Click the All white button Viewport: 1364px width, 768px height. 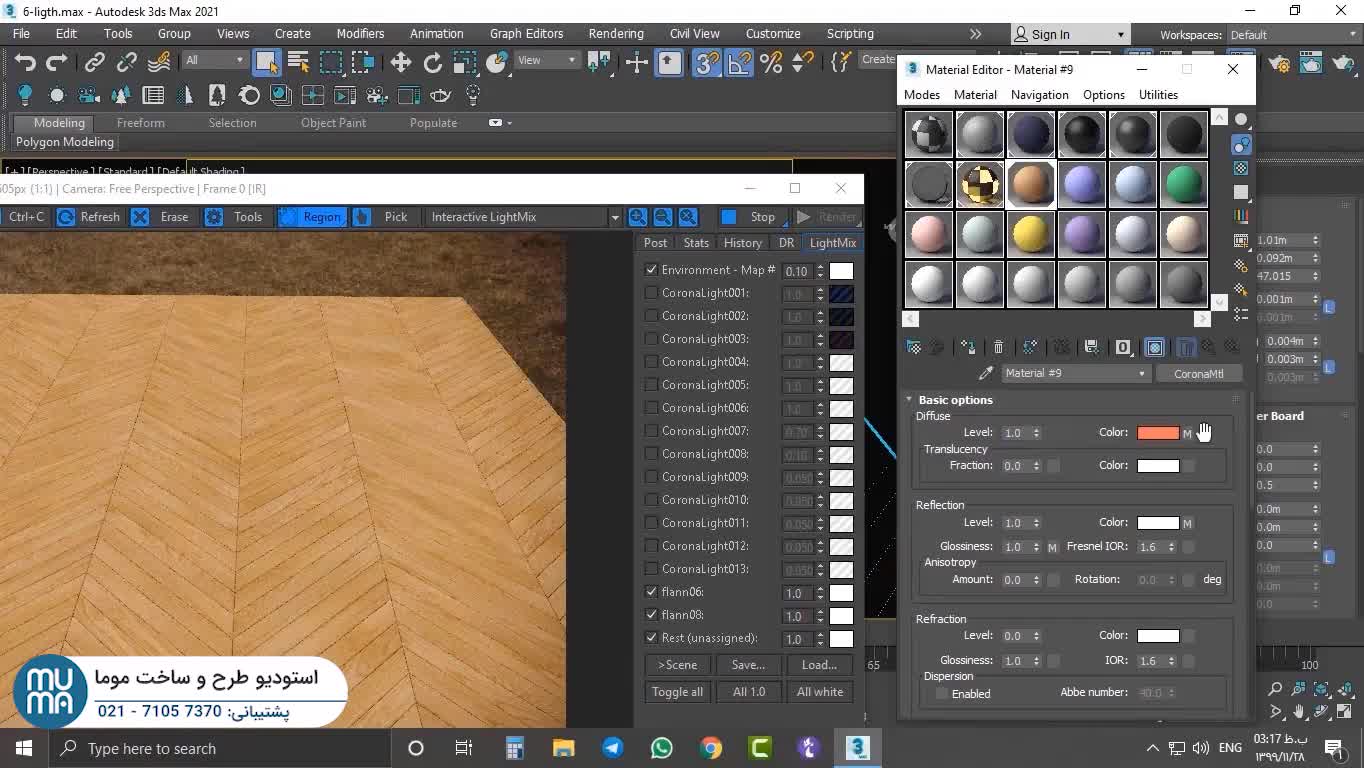[x=819, y=692]
